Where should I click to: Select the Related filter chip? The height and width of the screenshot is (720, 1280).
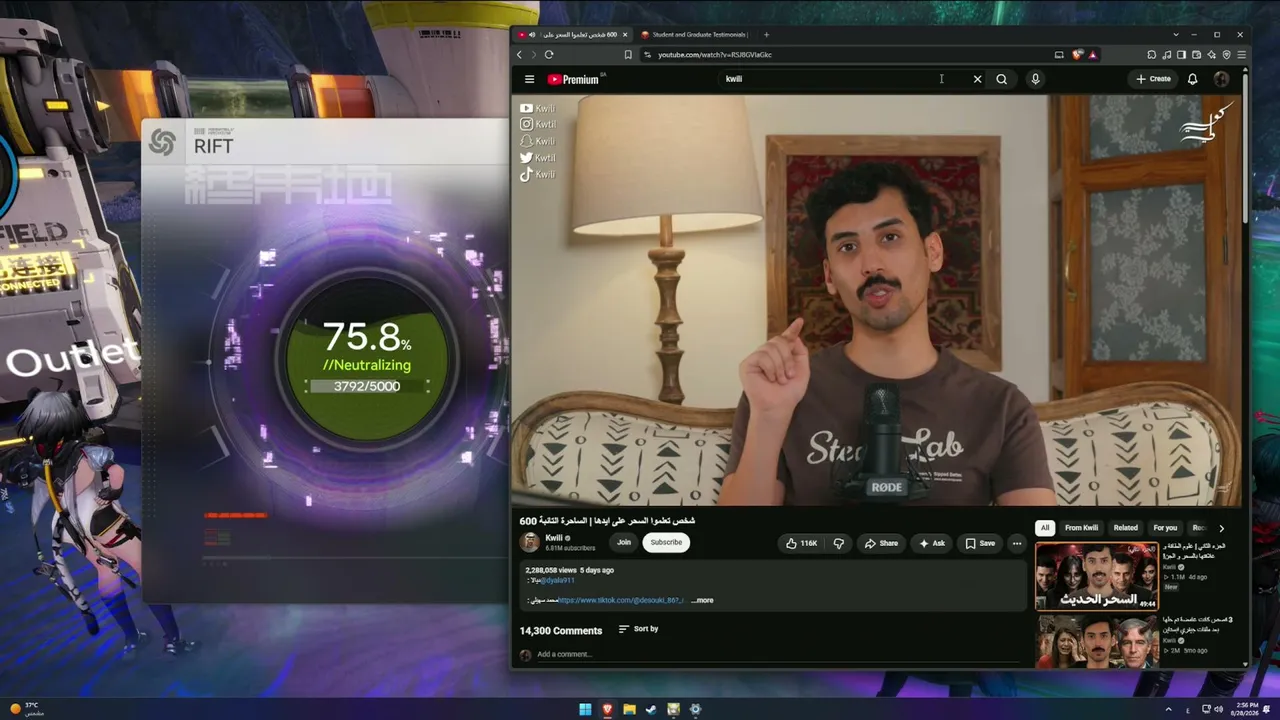(1126, 528)
